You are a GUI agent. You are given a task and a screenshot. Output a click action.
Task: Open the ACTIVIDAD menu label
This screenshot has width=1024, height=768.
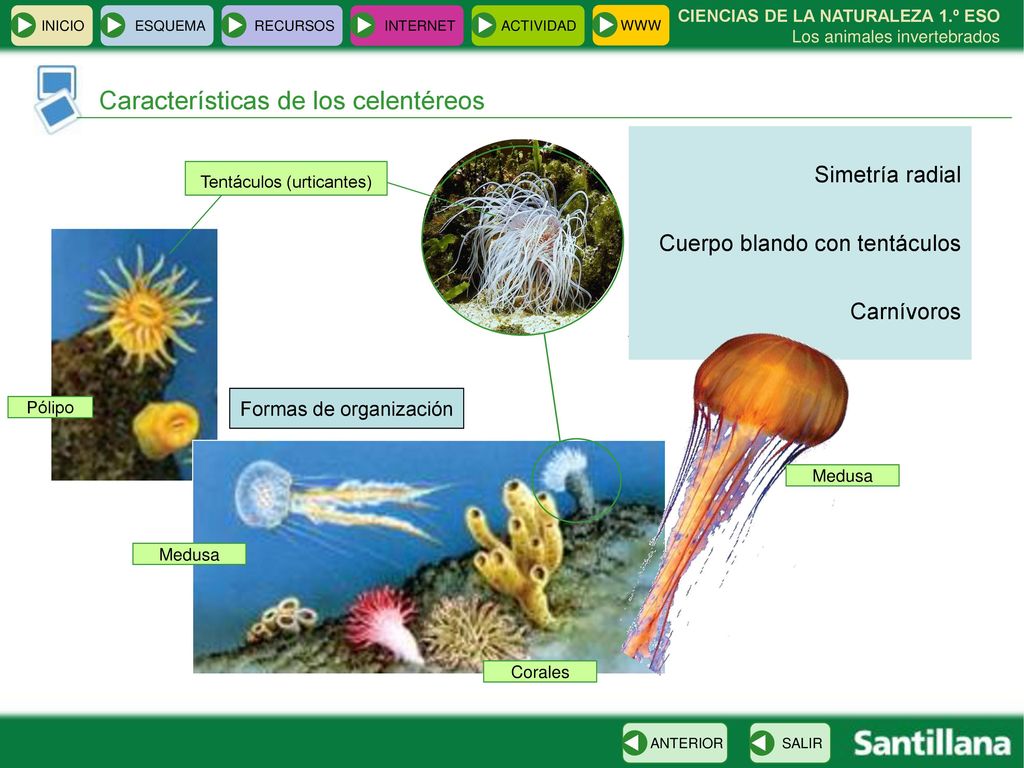539,25
